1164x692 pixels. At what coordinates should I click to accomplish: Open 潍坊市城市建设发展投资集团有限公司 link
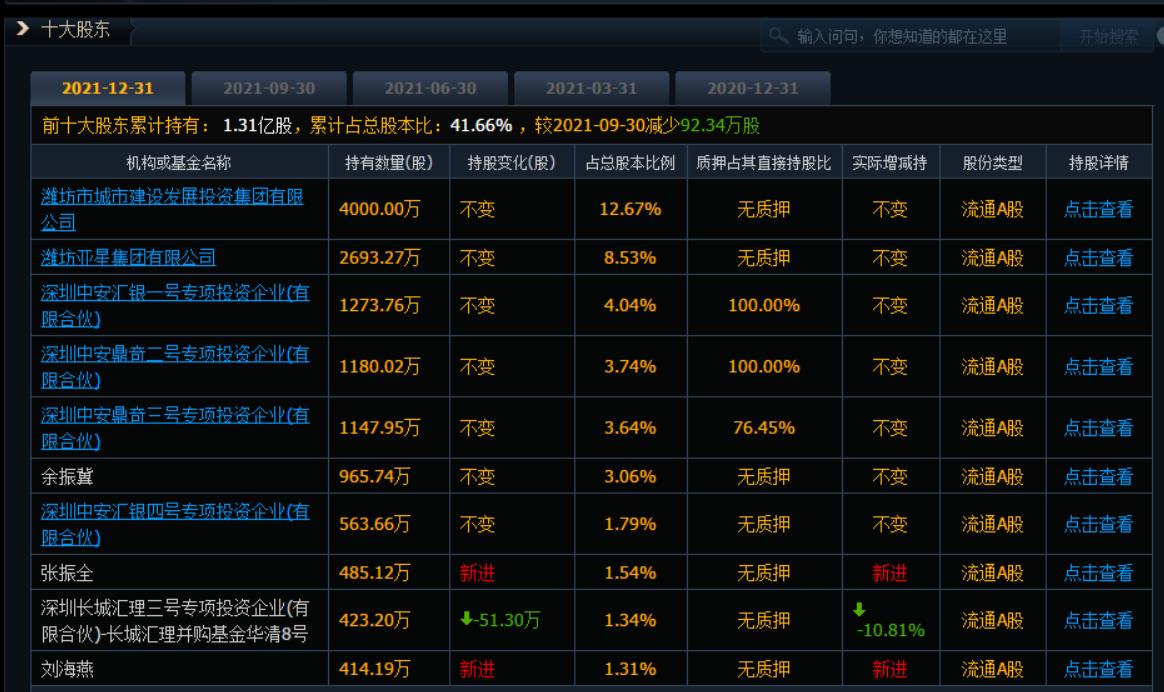pyautogui.click(x=171, y=209)
